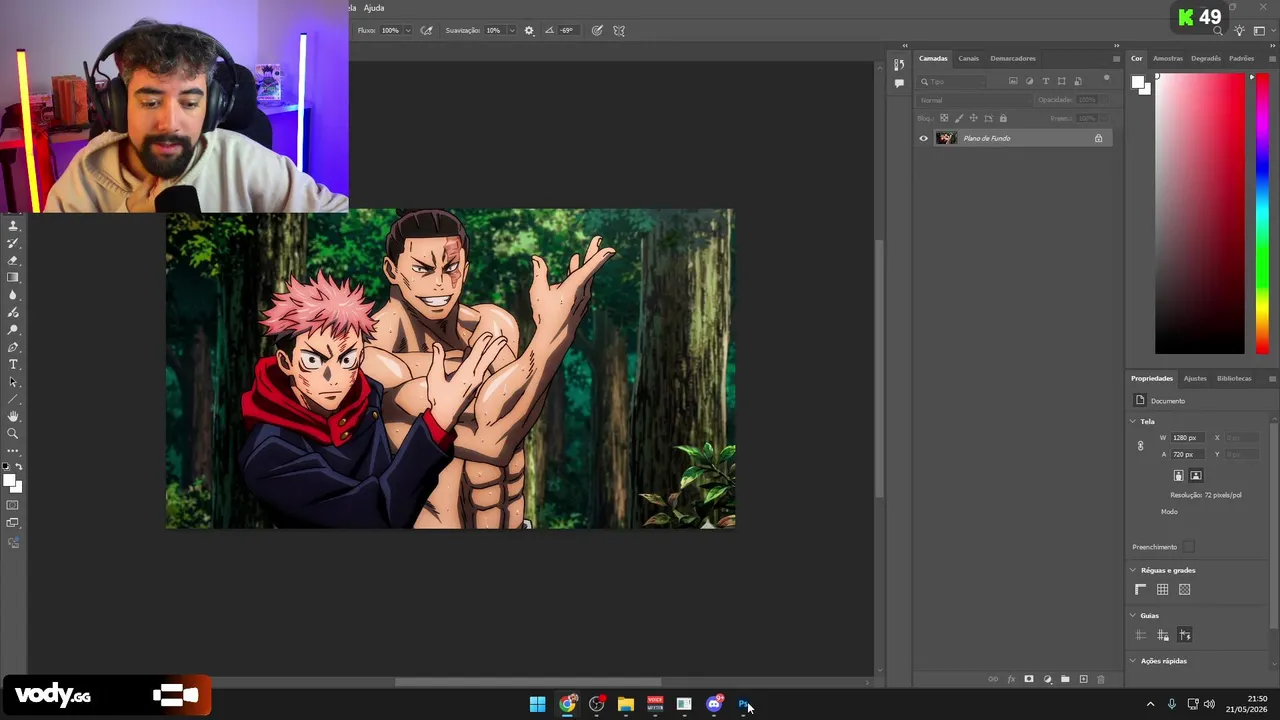This screenshot has height=720, width=1280.
Task: Activate the Hand tool
Action: coord(13,416)
